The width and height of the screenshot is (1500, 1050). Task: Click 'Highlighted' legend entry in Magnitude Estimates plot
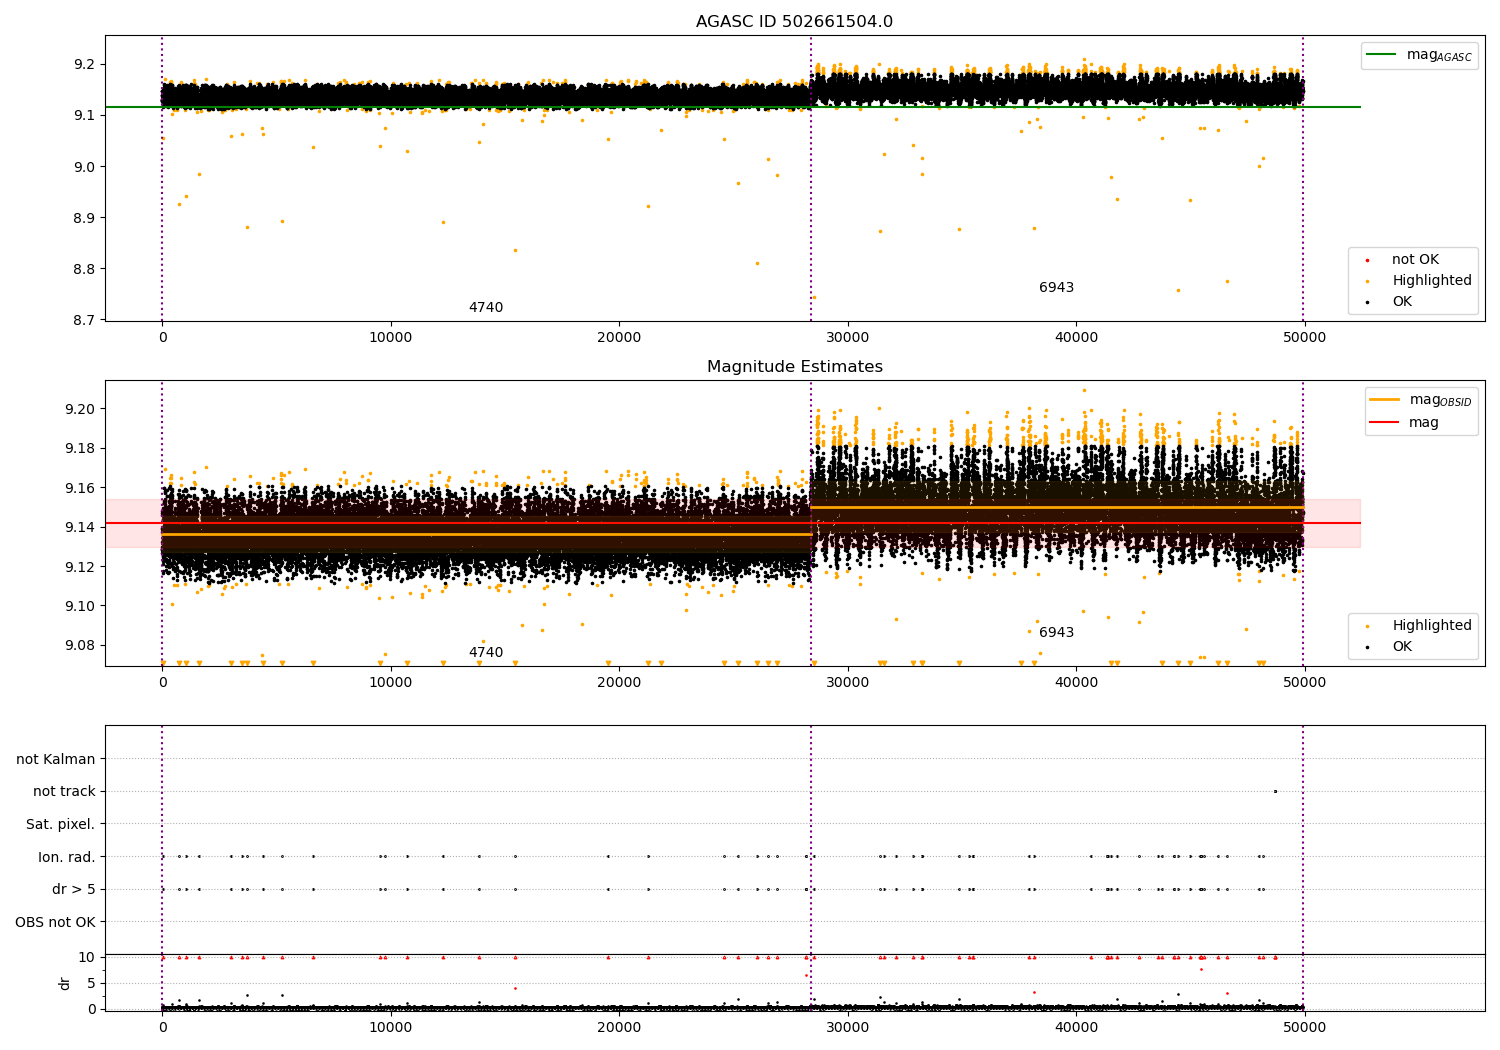point(1431,626)
